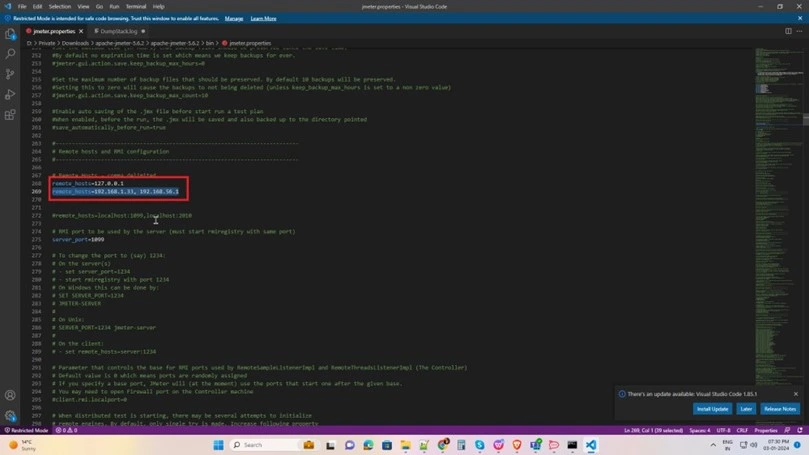Open Release Notes from notification
Screen dimensions: 809x455
pos(780,409)
